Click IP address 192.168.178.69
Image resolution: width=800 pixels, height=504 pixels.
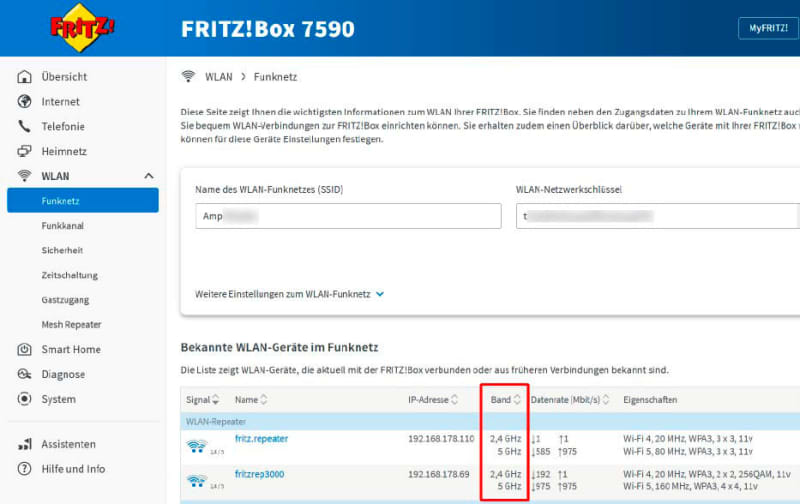[438, 474]
